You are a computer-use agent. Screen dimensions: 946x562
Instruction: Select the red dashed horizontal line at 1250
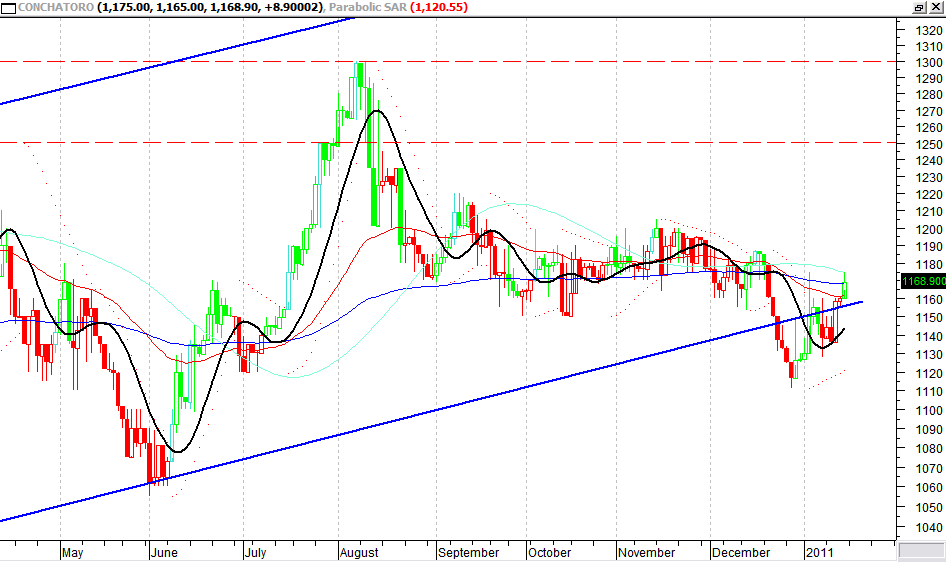[x=448, y=143]
